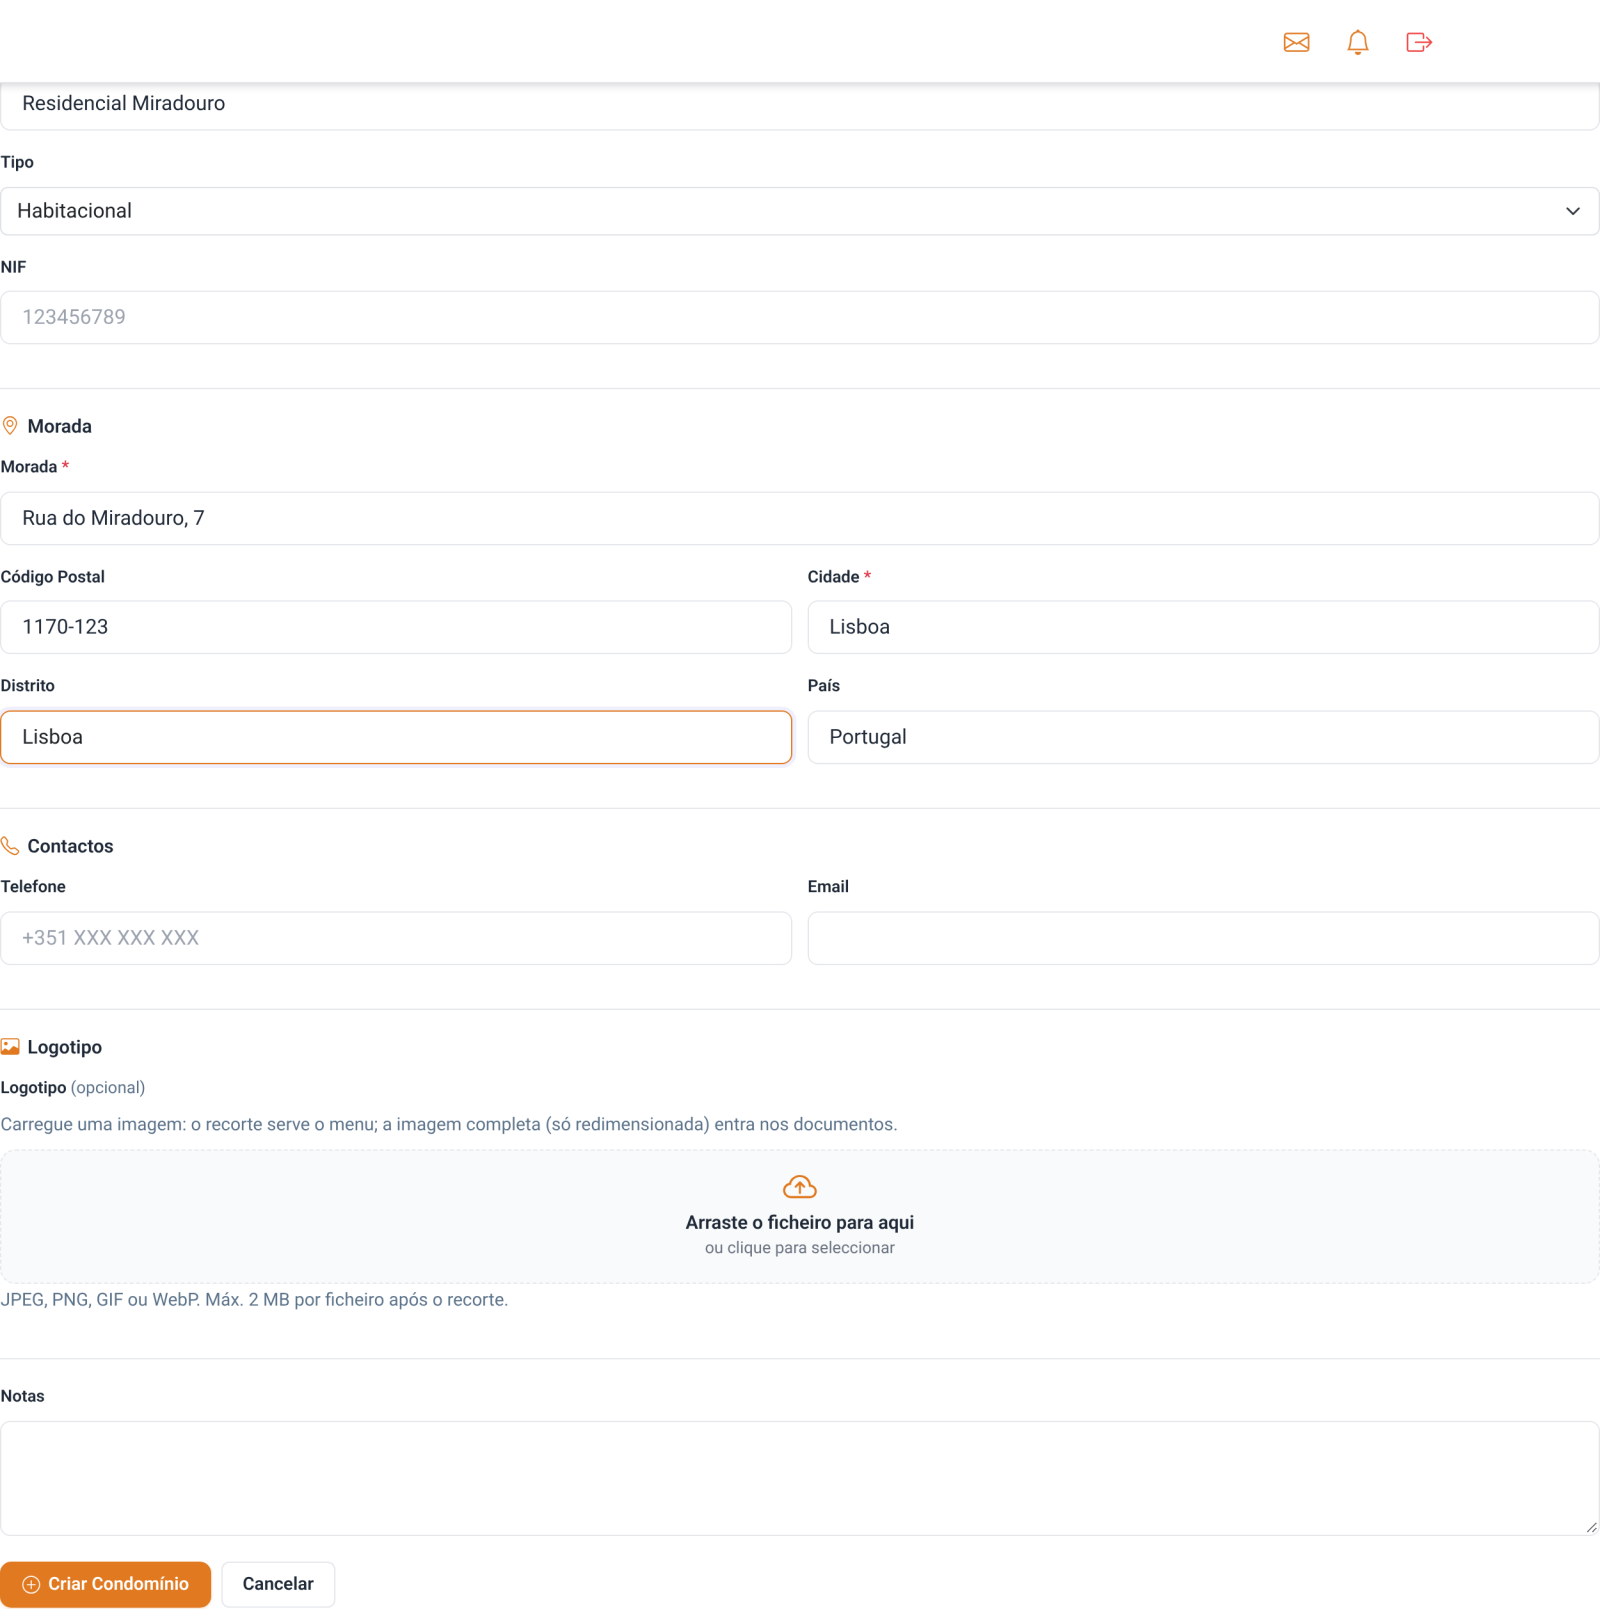Edit the Morada field Rua do Miradouro

click(x=799, y=518)
